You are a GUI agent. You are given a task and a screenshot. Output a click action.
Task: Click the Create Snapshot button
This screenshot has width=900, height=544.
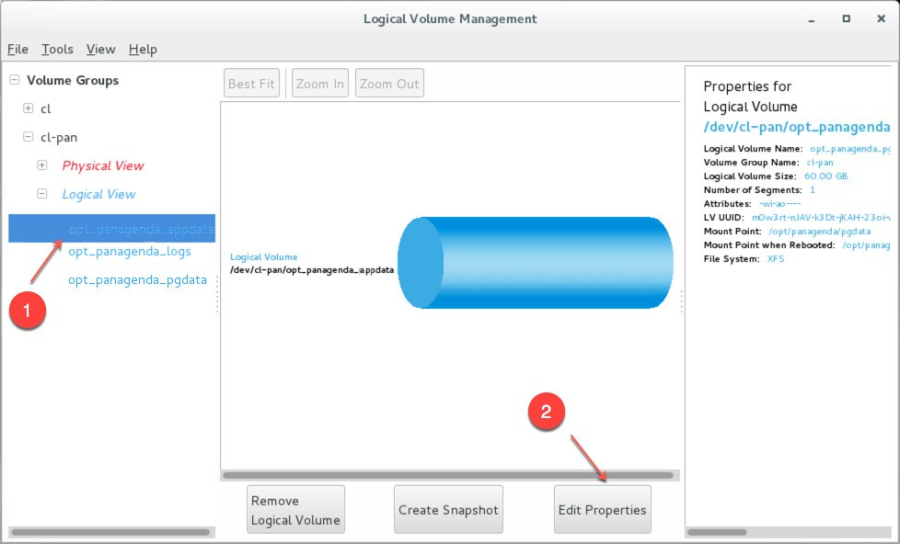(447, 510)
